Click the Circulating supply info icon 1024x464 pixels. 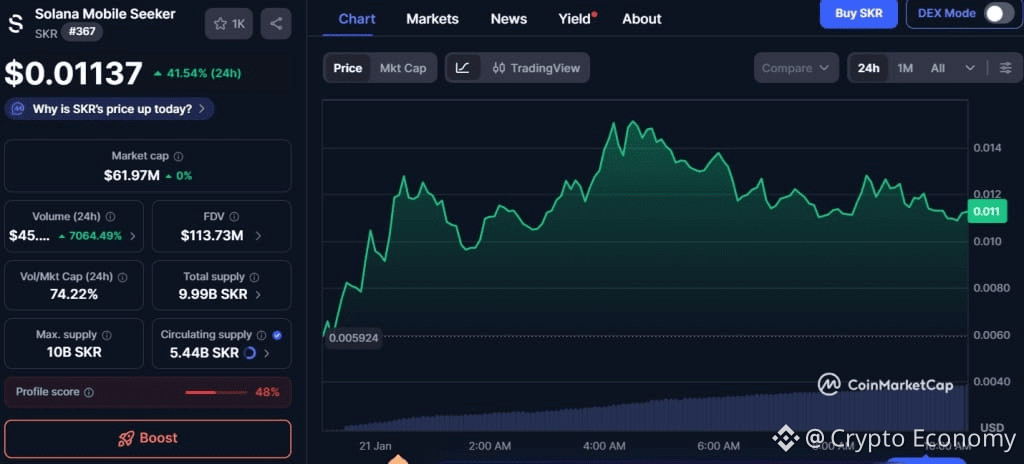(261, 335)
